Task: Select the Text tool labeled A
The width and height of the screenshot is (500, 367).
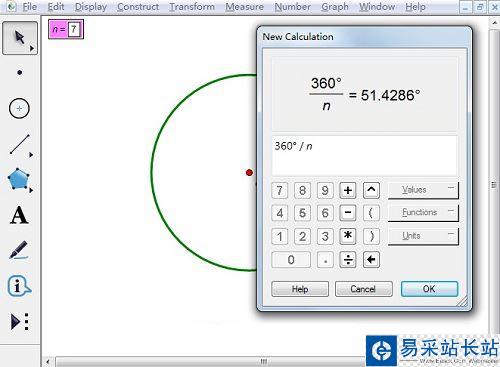Action: pos(19,215)
